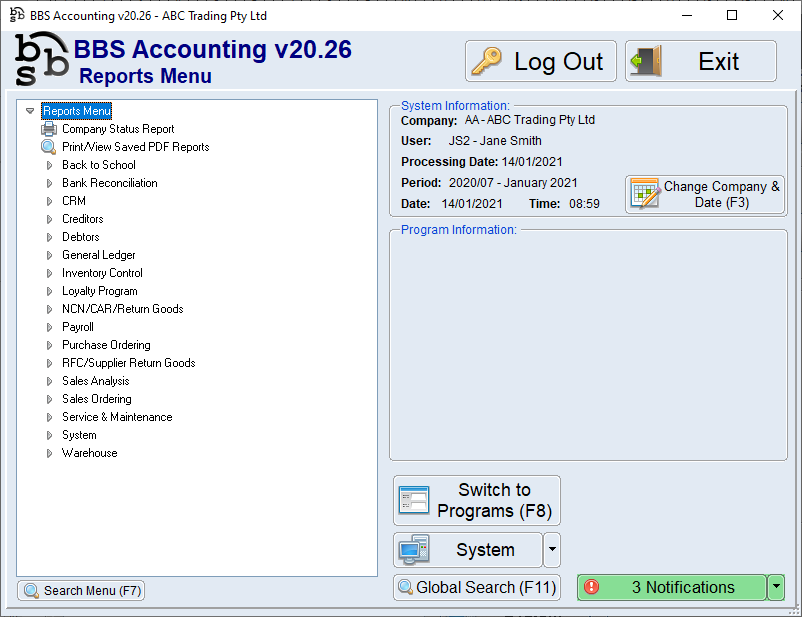Select Bank Reconciliation from the menu tree
802x617 pixels.
coord(109,183)
